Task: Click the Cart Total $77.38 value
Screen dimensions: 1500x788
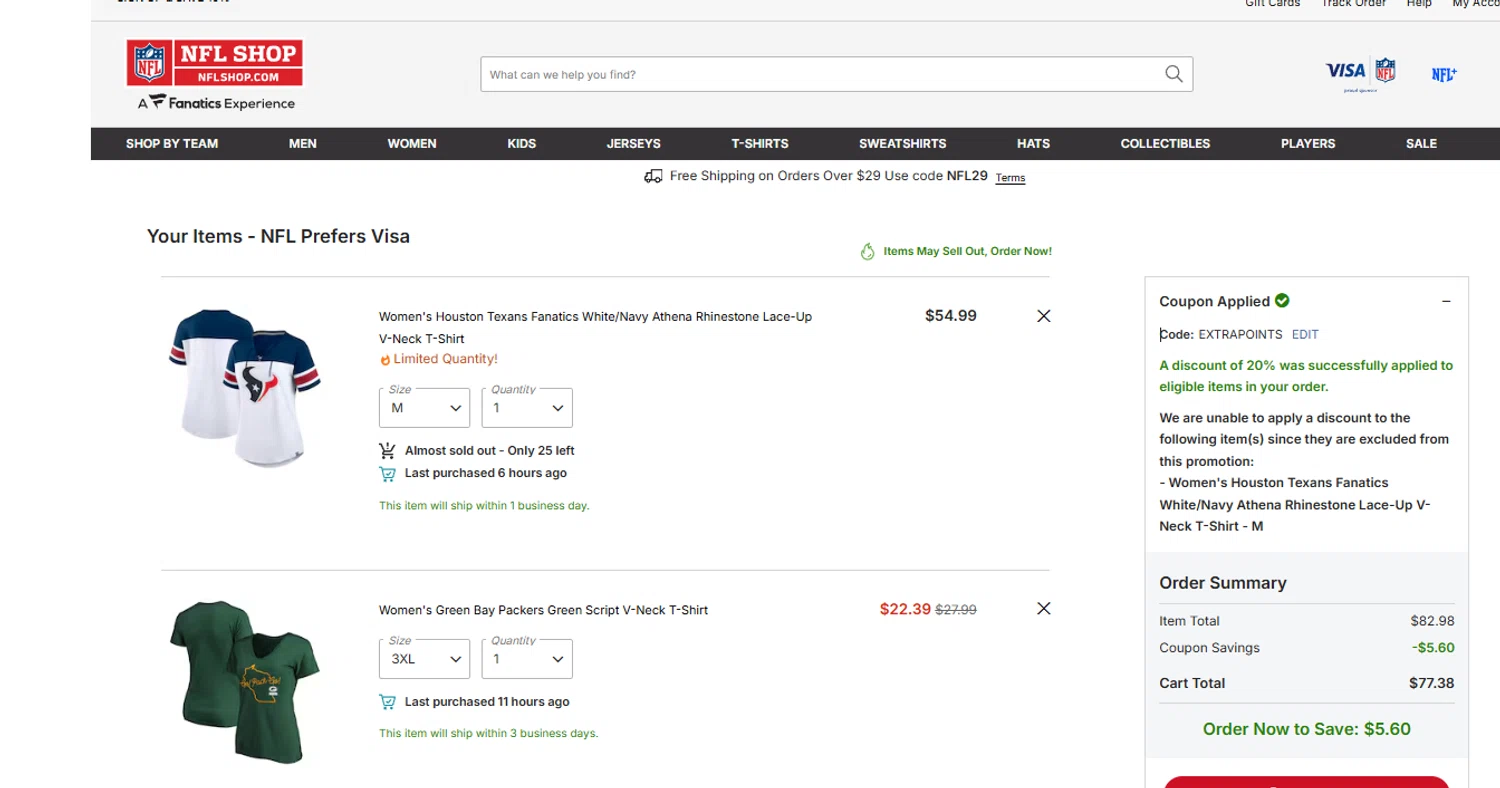Action: coord(1431,683)
